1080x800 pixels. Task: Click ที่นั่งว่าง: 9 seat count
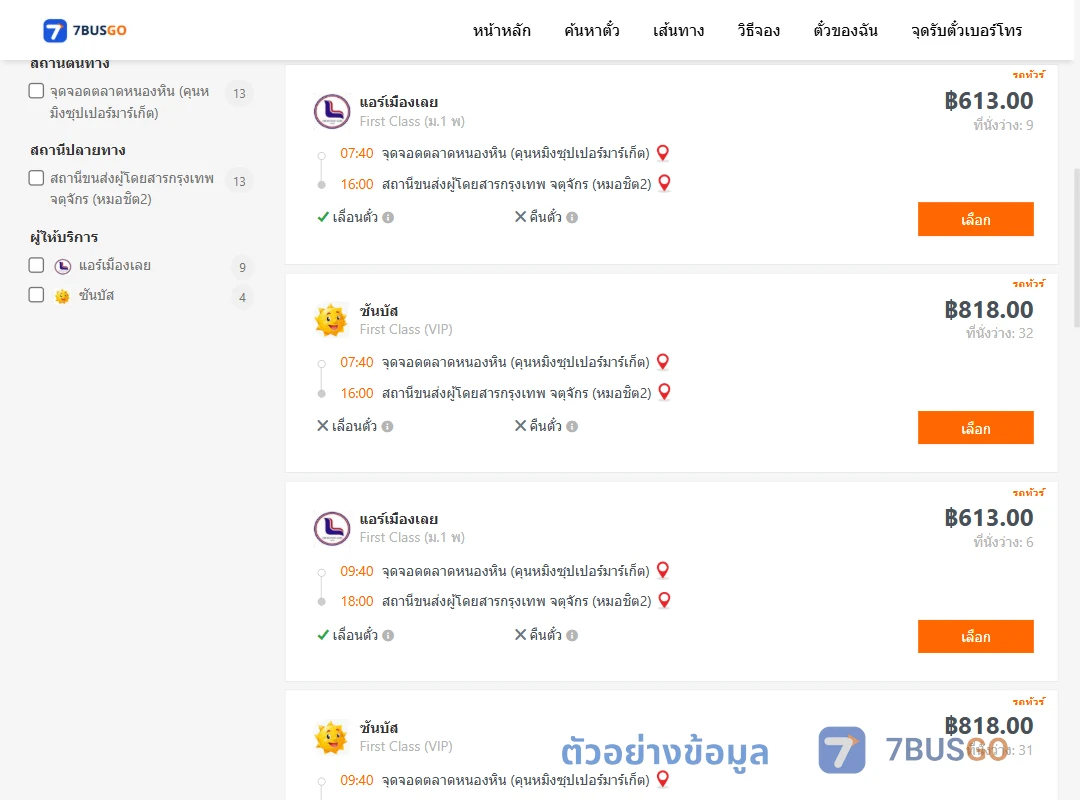click(x=1003, y=125)
